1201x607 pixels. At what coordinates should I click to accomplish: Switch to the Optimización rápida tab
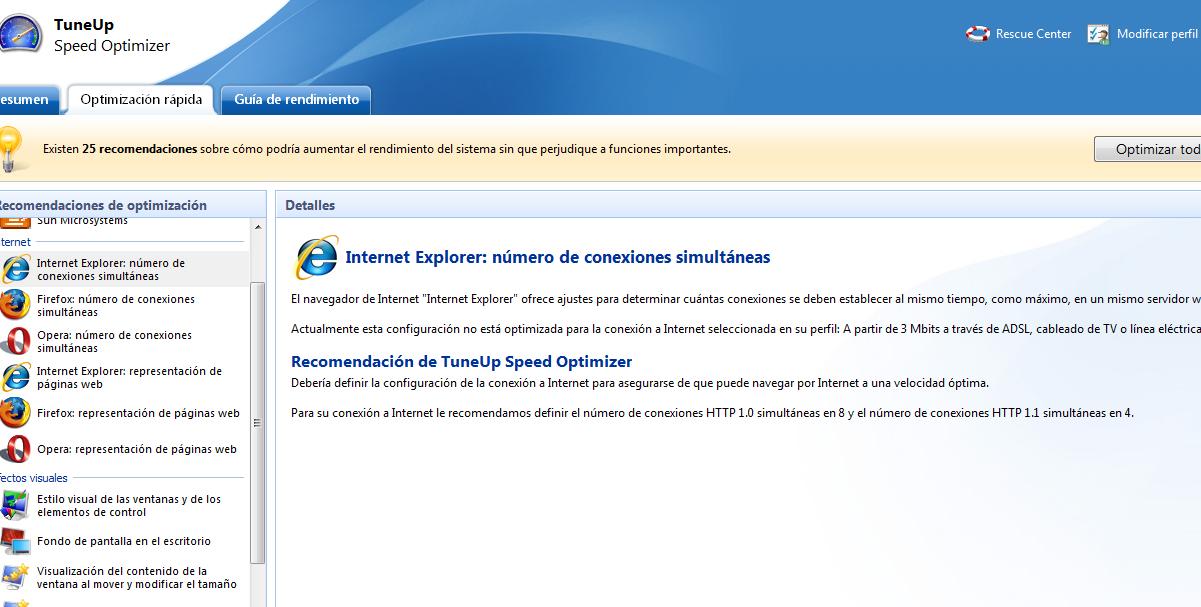tap(141, 99)
